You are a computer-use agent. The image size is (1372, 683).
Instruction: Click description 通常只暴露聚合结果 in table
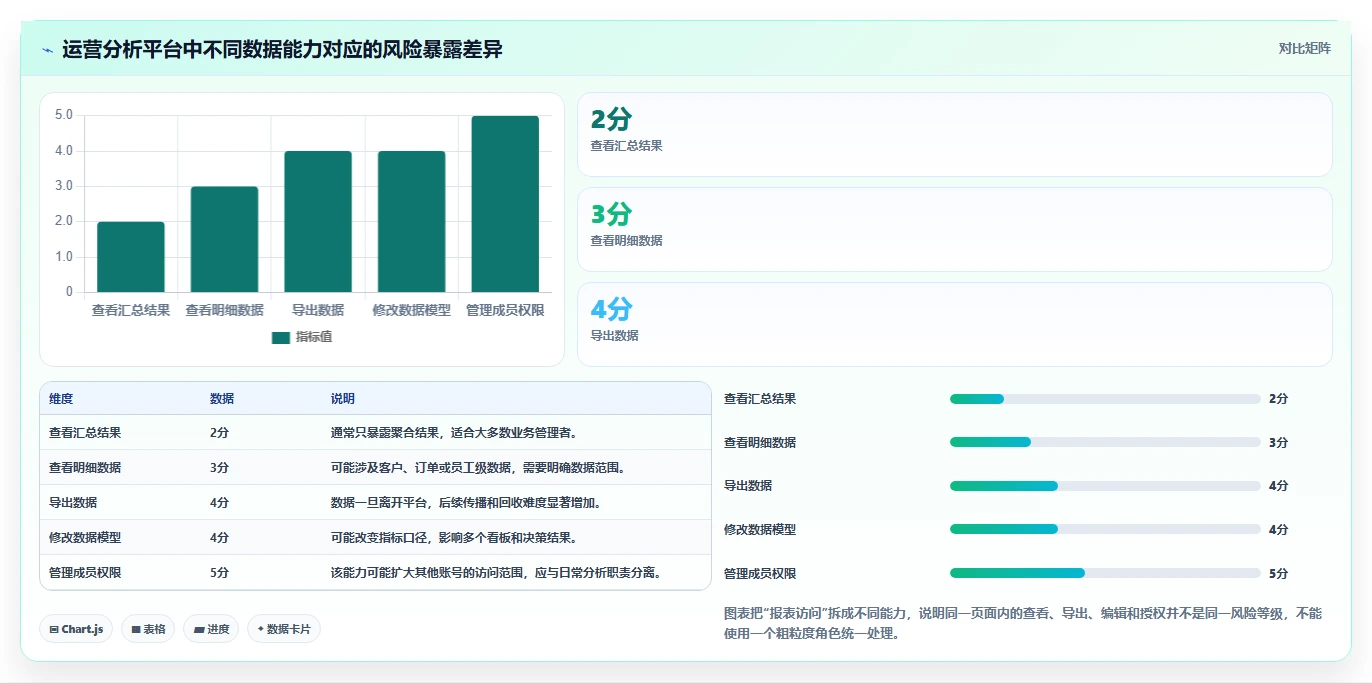click(x=455, y=433)
